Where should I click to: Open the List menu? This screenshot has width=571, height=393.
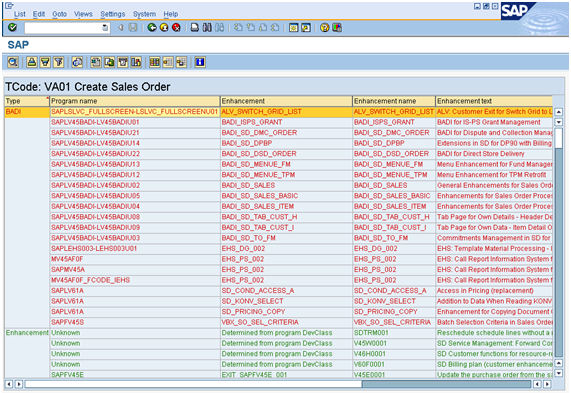click(x=20, y=14)
